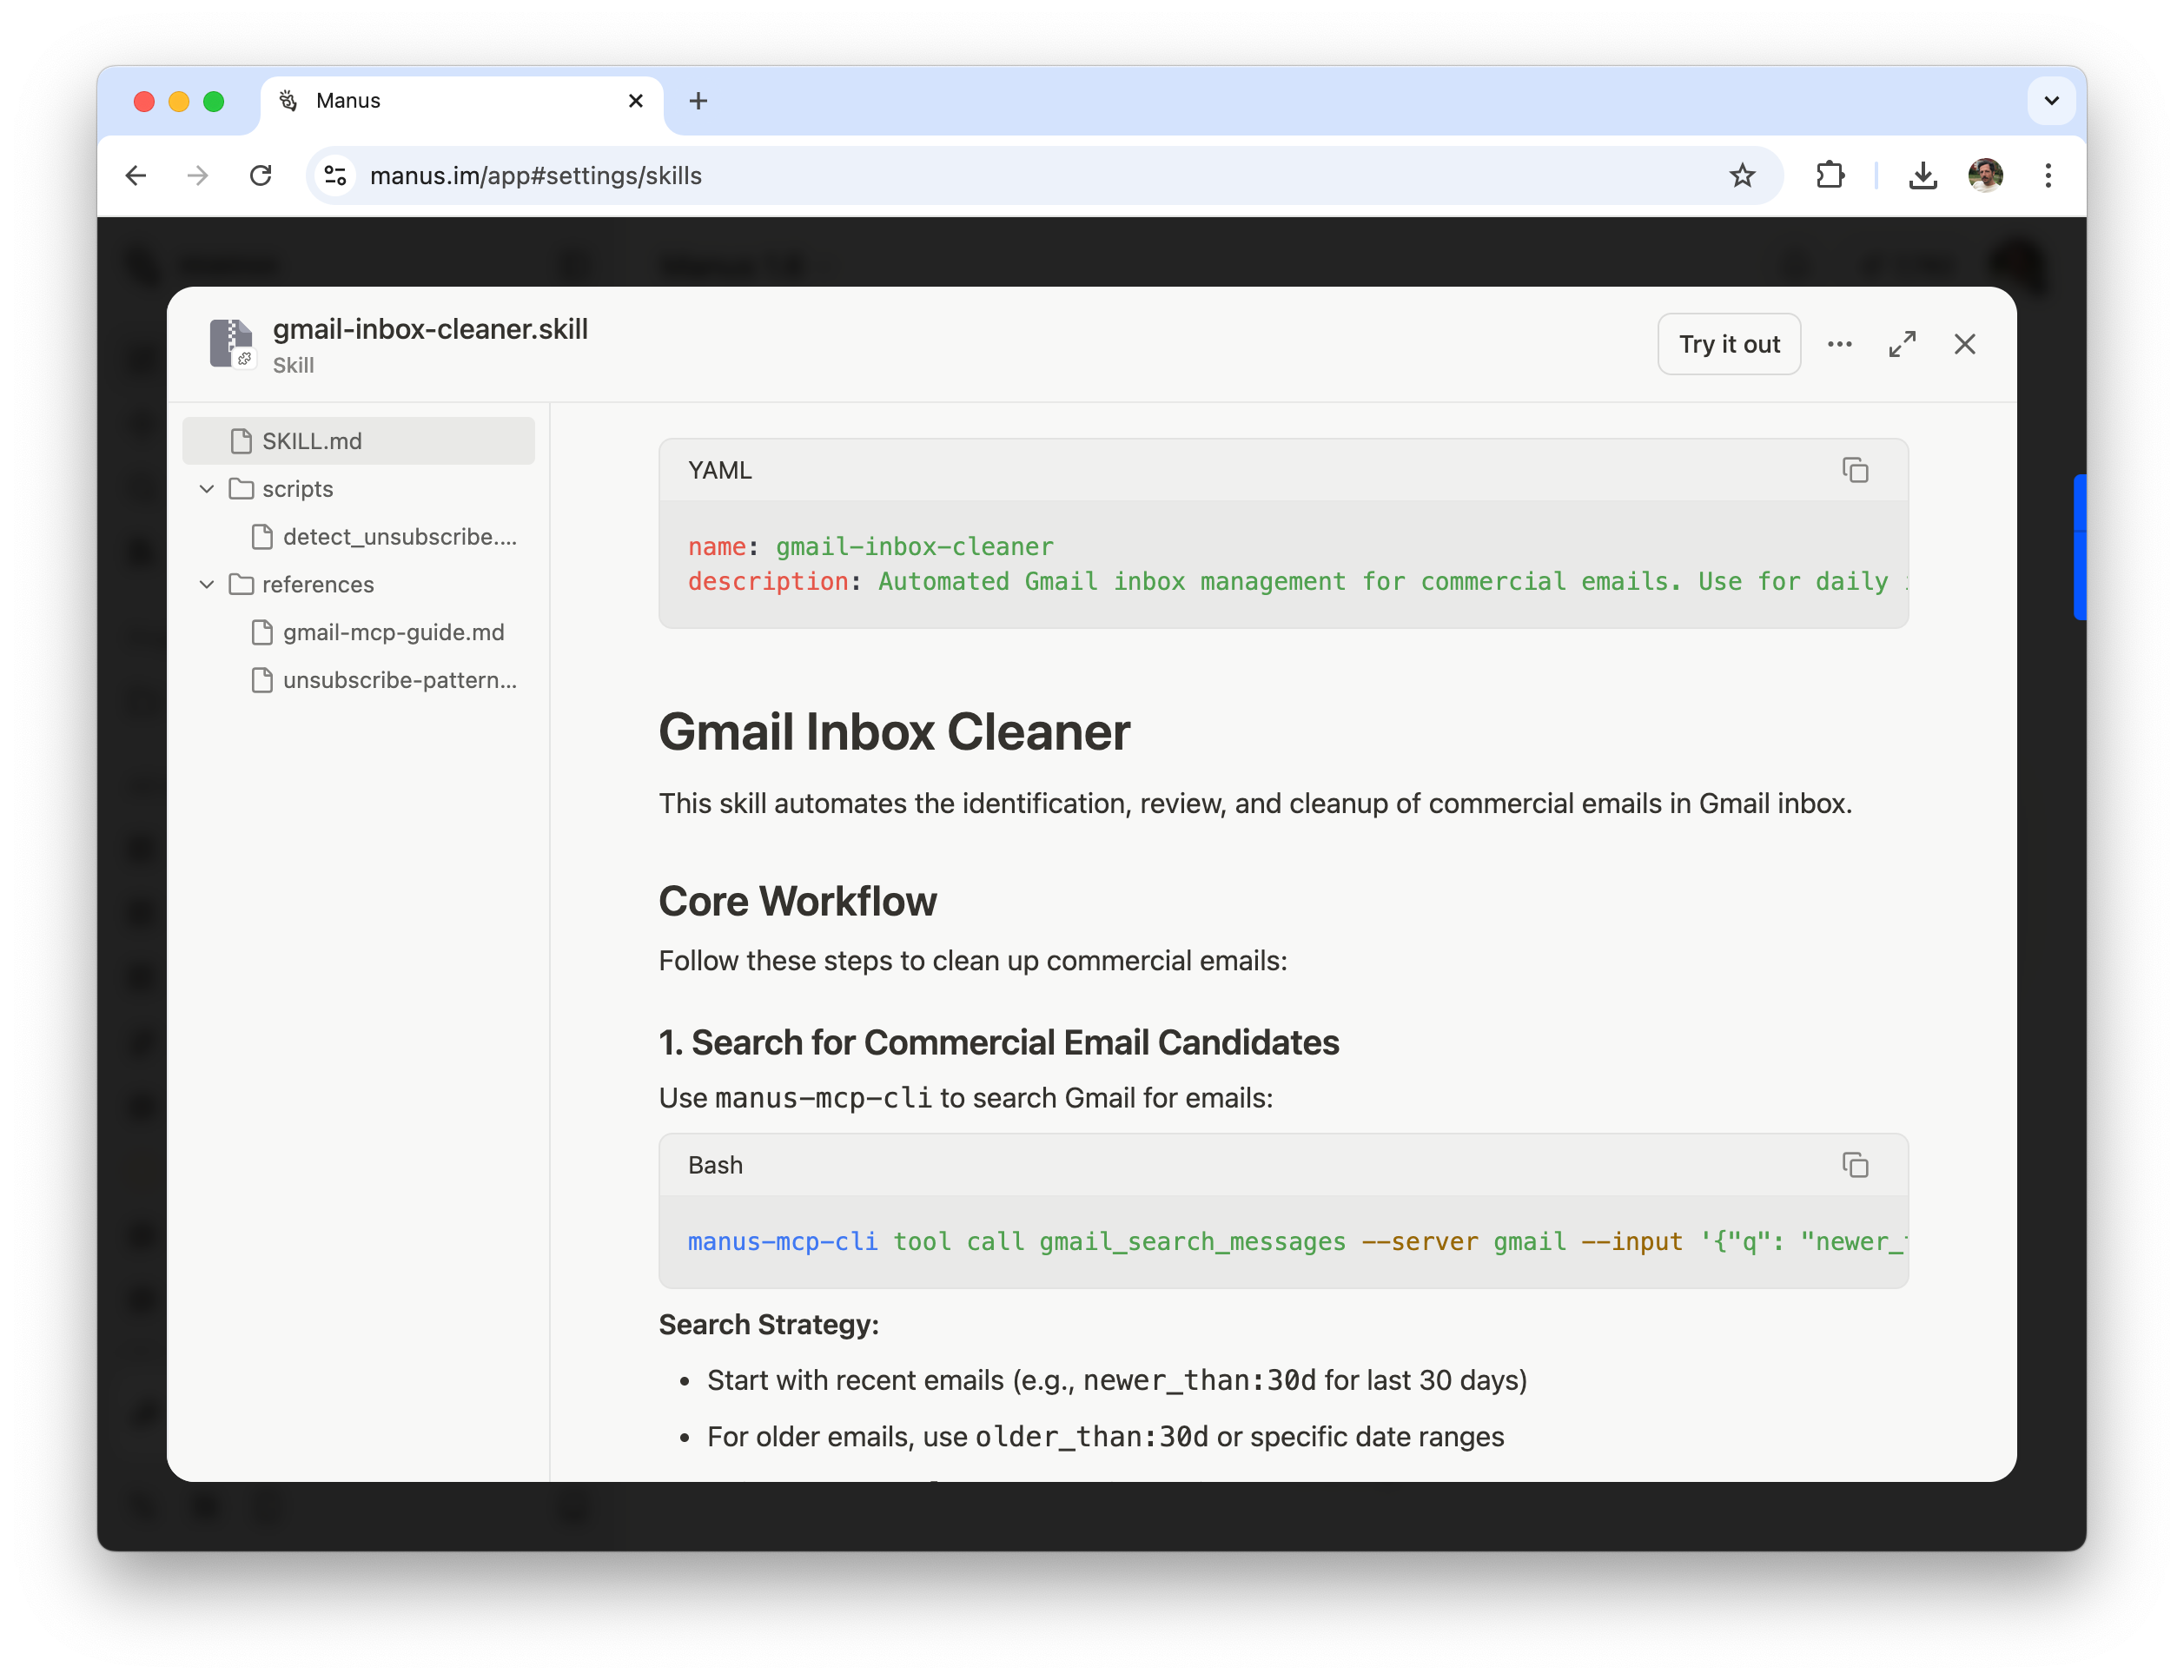
Task: Open the browser extensions puzzle icon
Action: tap(1829, 176)
